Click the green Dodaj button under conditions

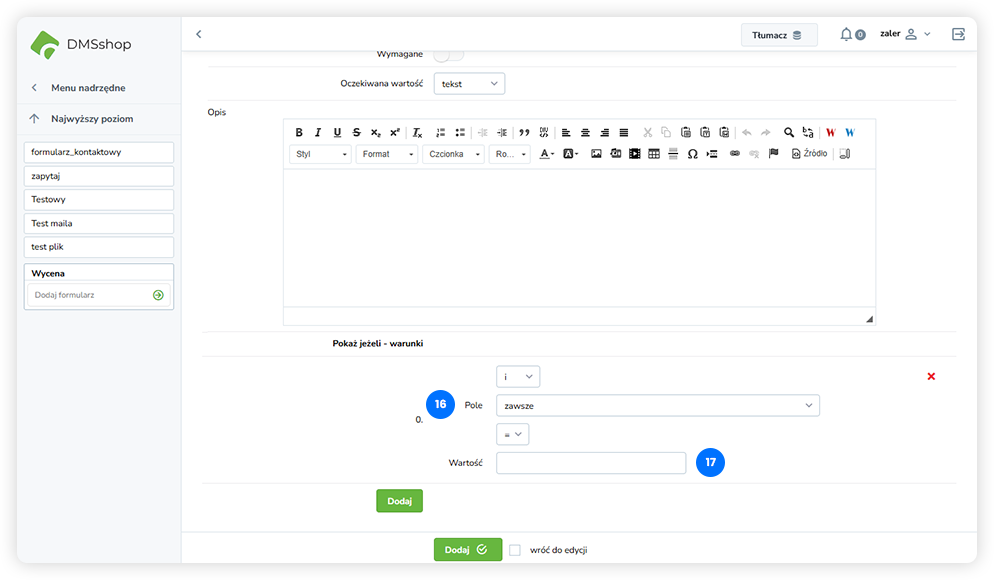[399, 500]
